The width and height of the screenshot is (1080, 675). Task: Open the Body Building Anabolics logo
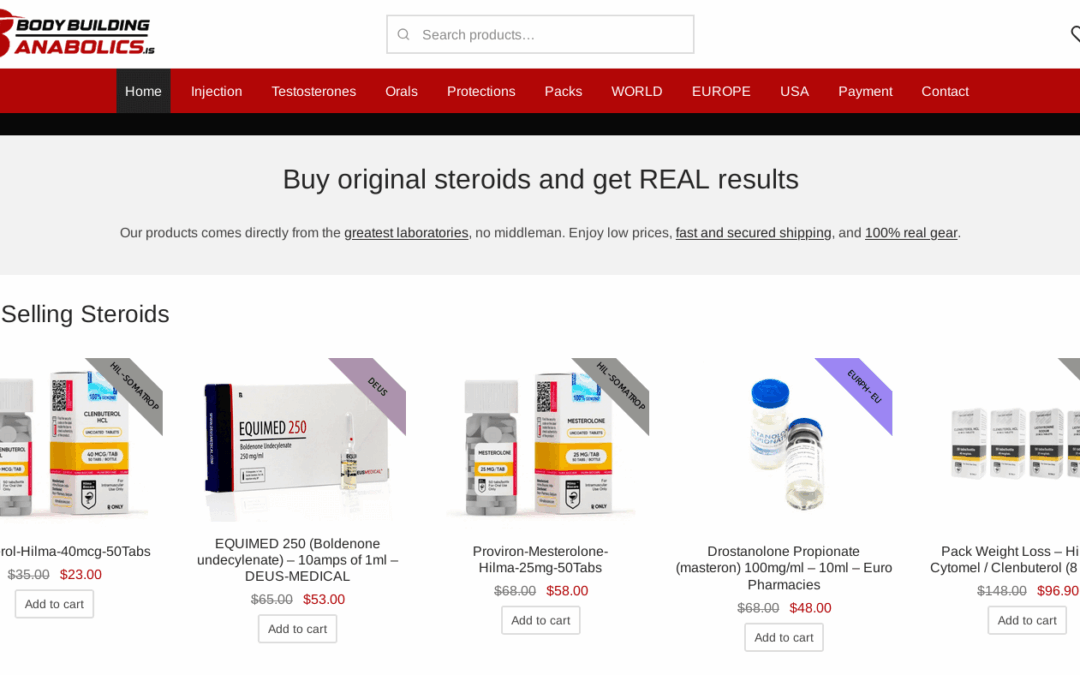click(x=76, y=36)
